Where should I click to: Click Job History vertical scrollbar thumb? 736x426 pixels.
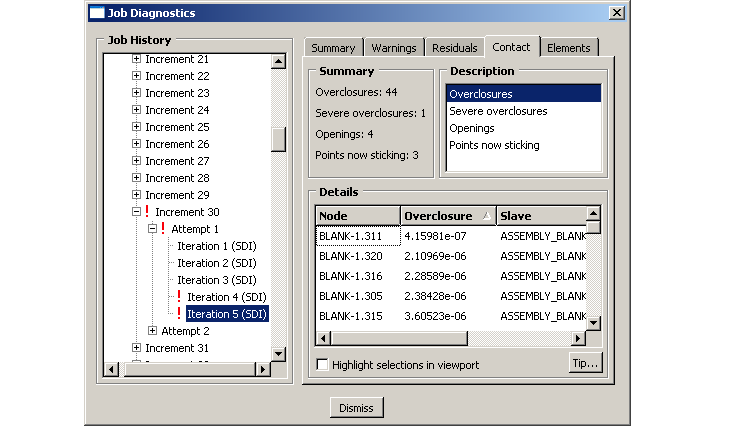tap(278, 139)
